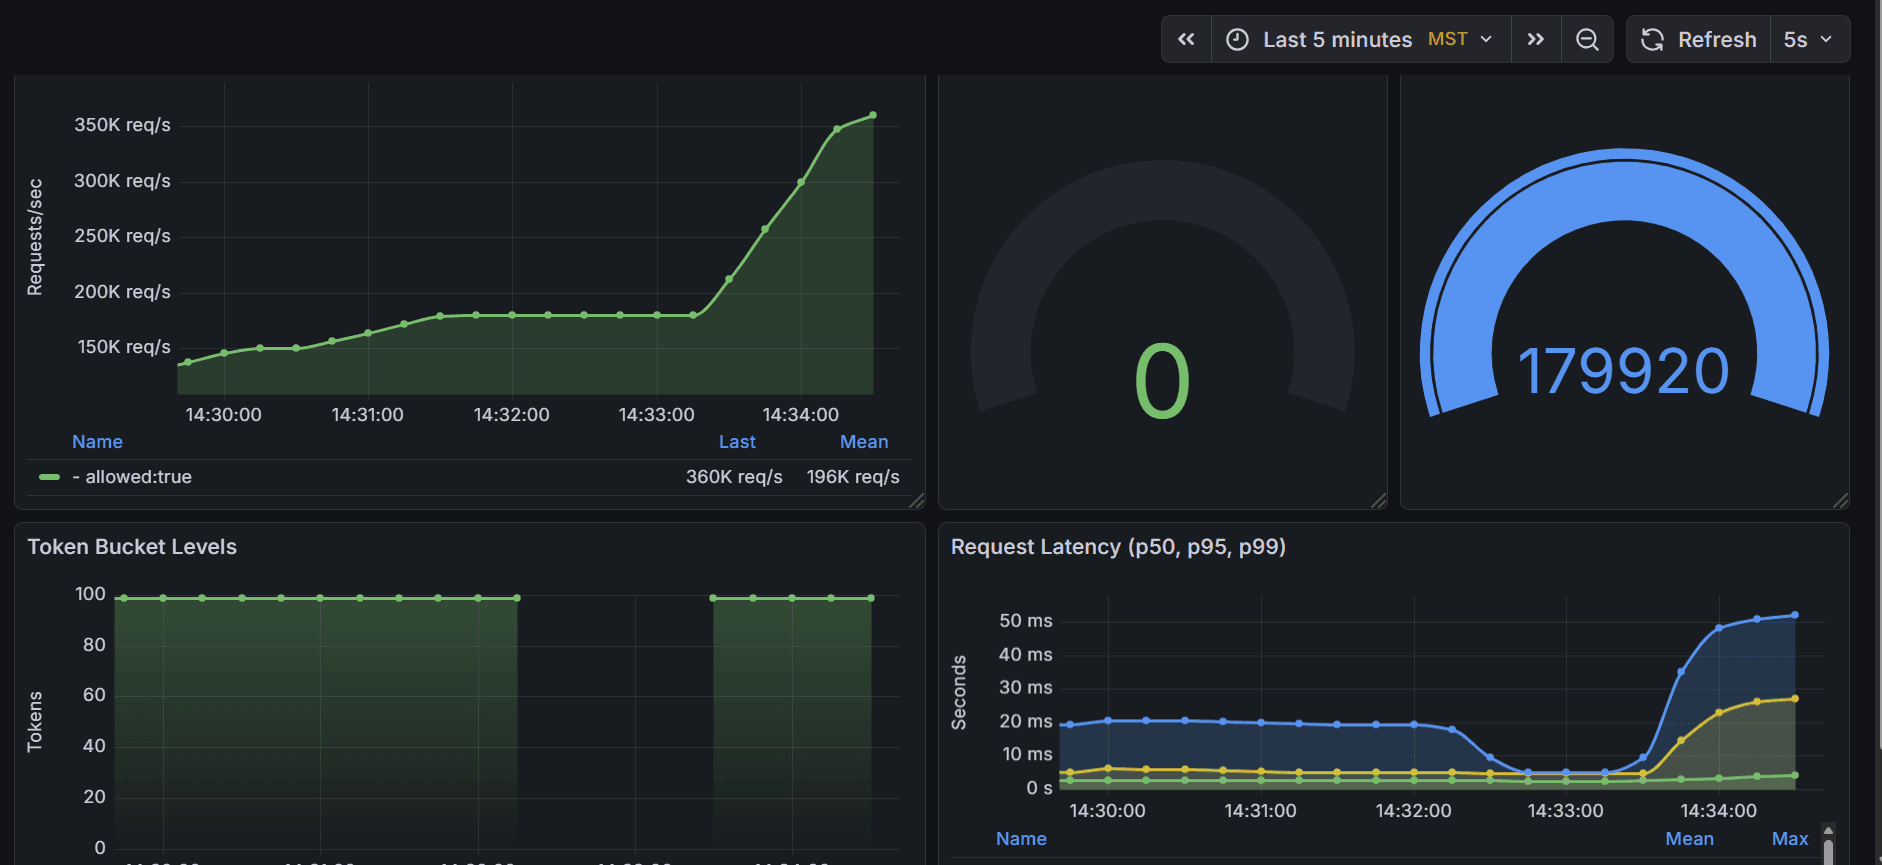Click the gauge value 179920
The image size is (1882, 865).
(1624, 371)
